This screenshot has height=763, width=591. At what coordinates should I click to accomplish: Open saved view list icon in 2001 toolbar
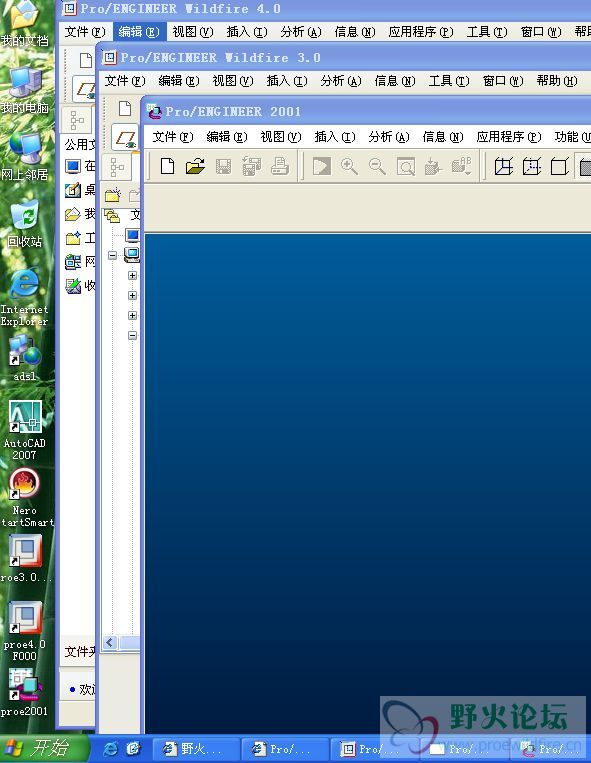click(x=462, y=166)
